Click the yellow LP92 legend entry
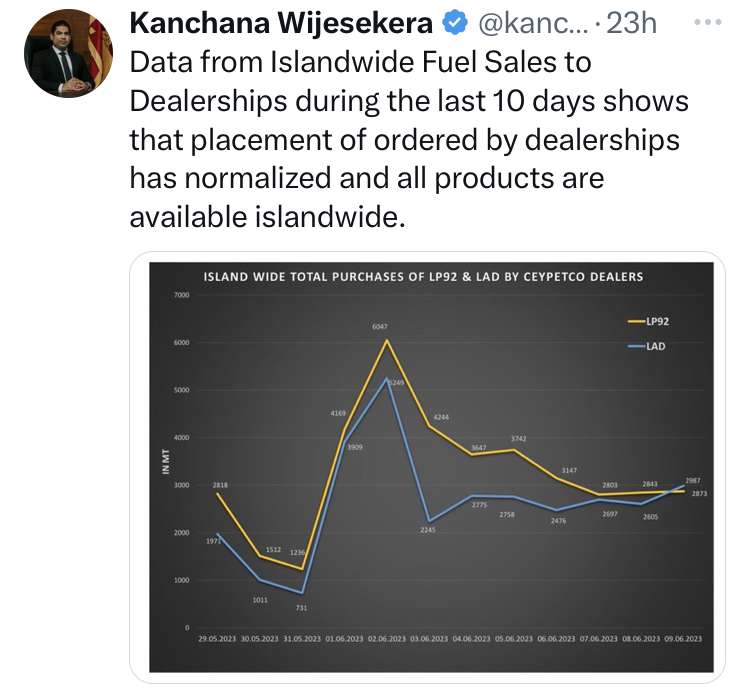The height and width of the screenshot is (691, 750). coord(649,321)
